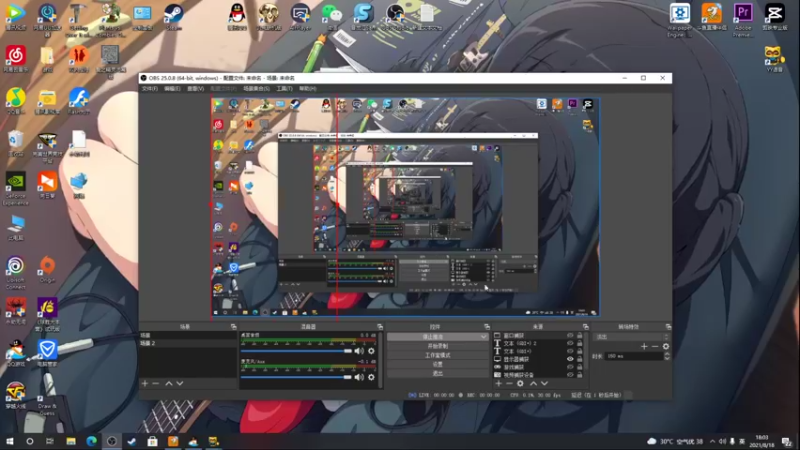The width and height of the screenshot is (800, 450).
Task: Open the desktop audio gear settings
Action: pos(371,351)
